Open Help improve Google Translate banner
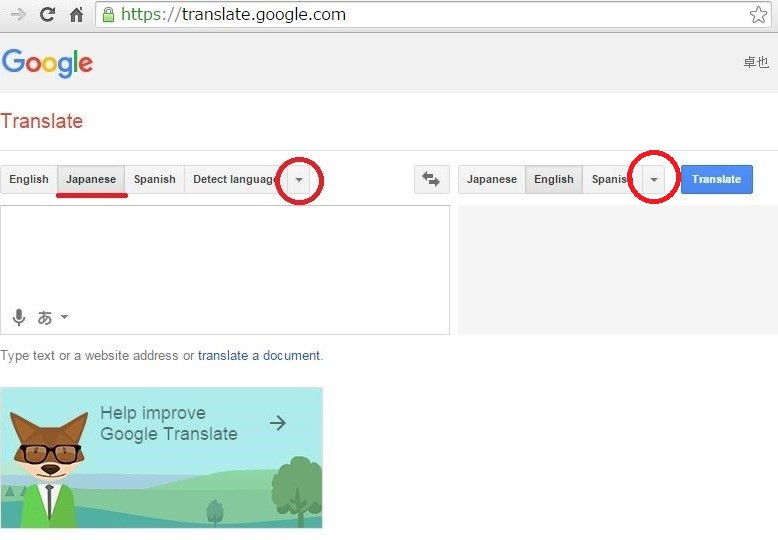The width and height of the screenshot is (778, 540). pos(161,458)
